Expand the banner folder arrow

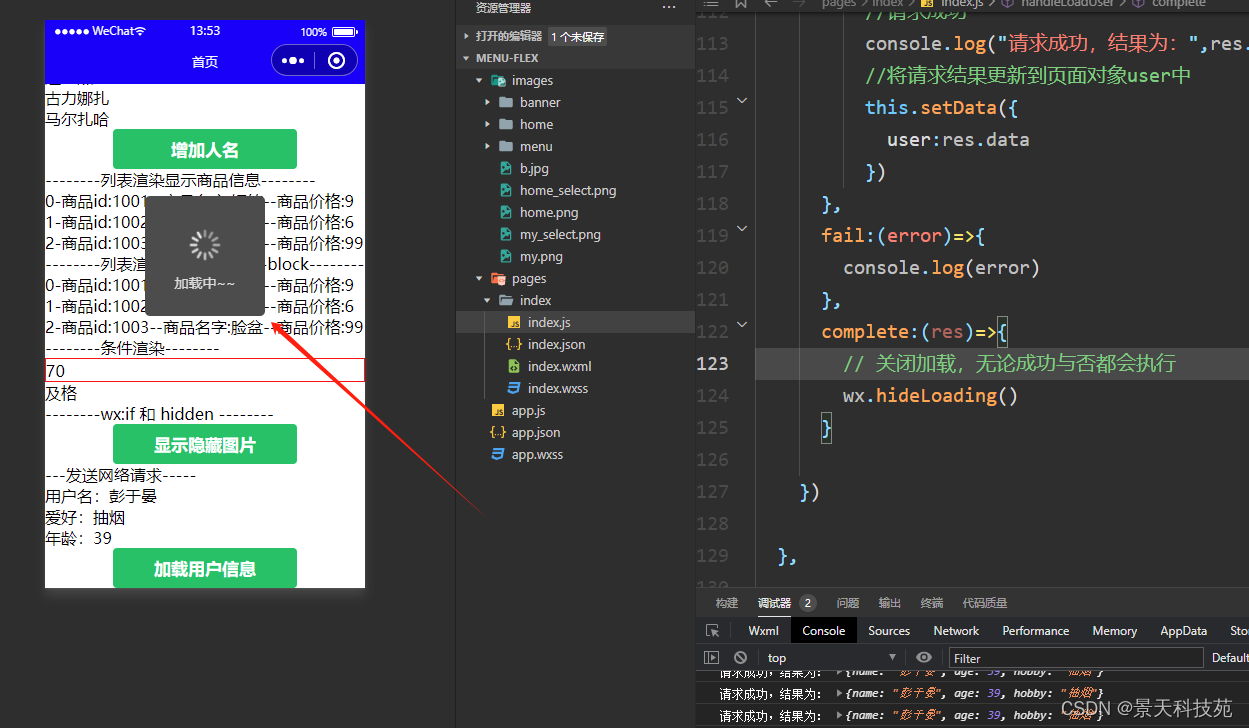pyautogui.click(x=488, y=102)
